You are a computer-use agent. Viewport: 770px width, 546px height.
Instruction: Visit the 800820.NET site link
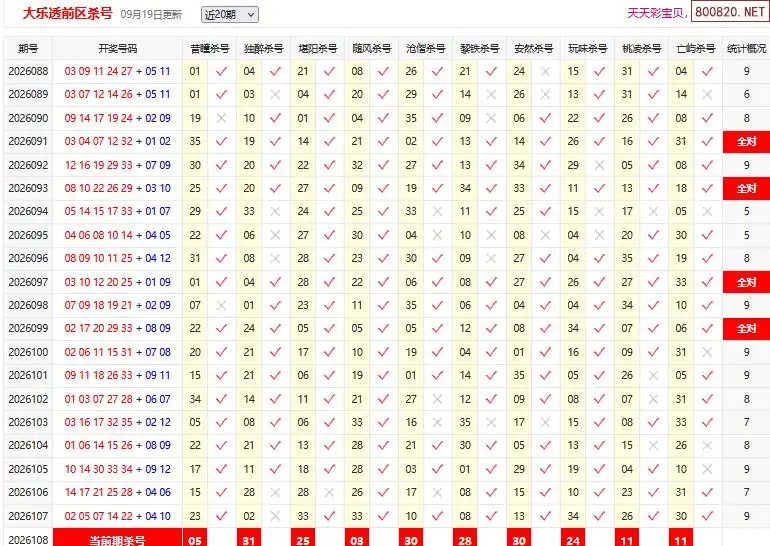click(730, 12)
